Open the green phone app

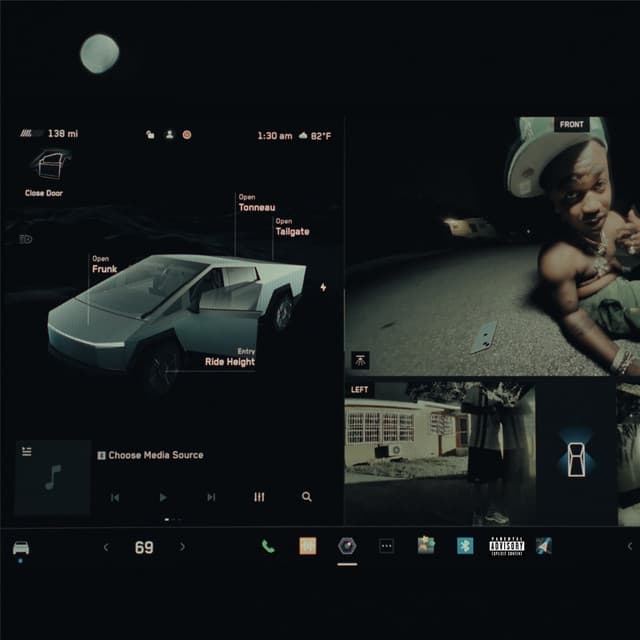(x=268, y=546)
